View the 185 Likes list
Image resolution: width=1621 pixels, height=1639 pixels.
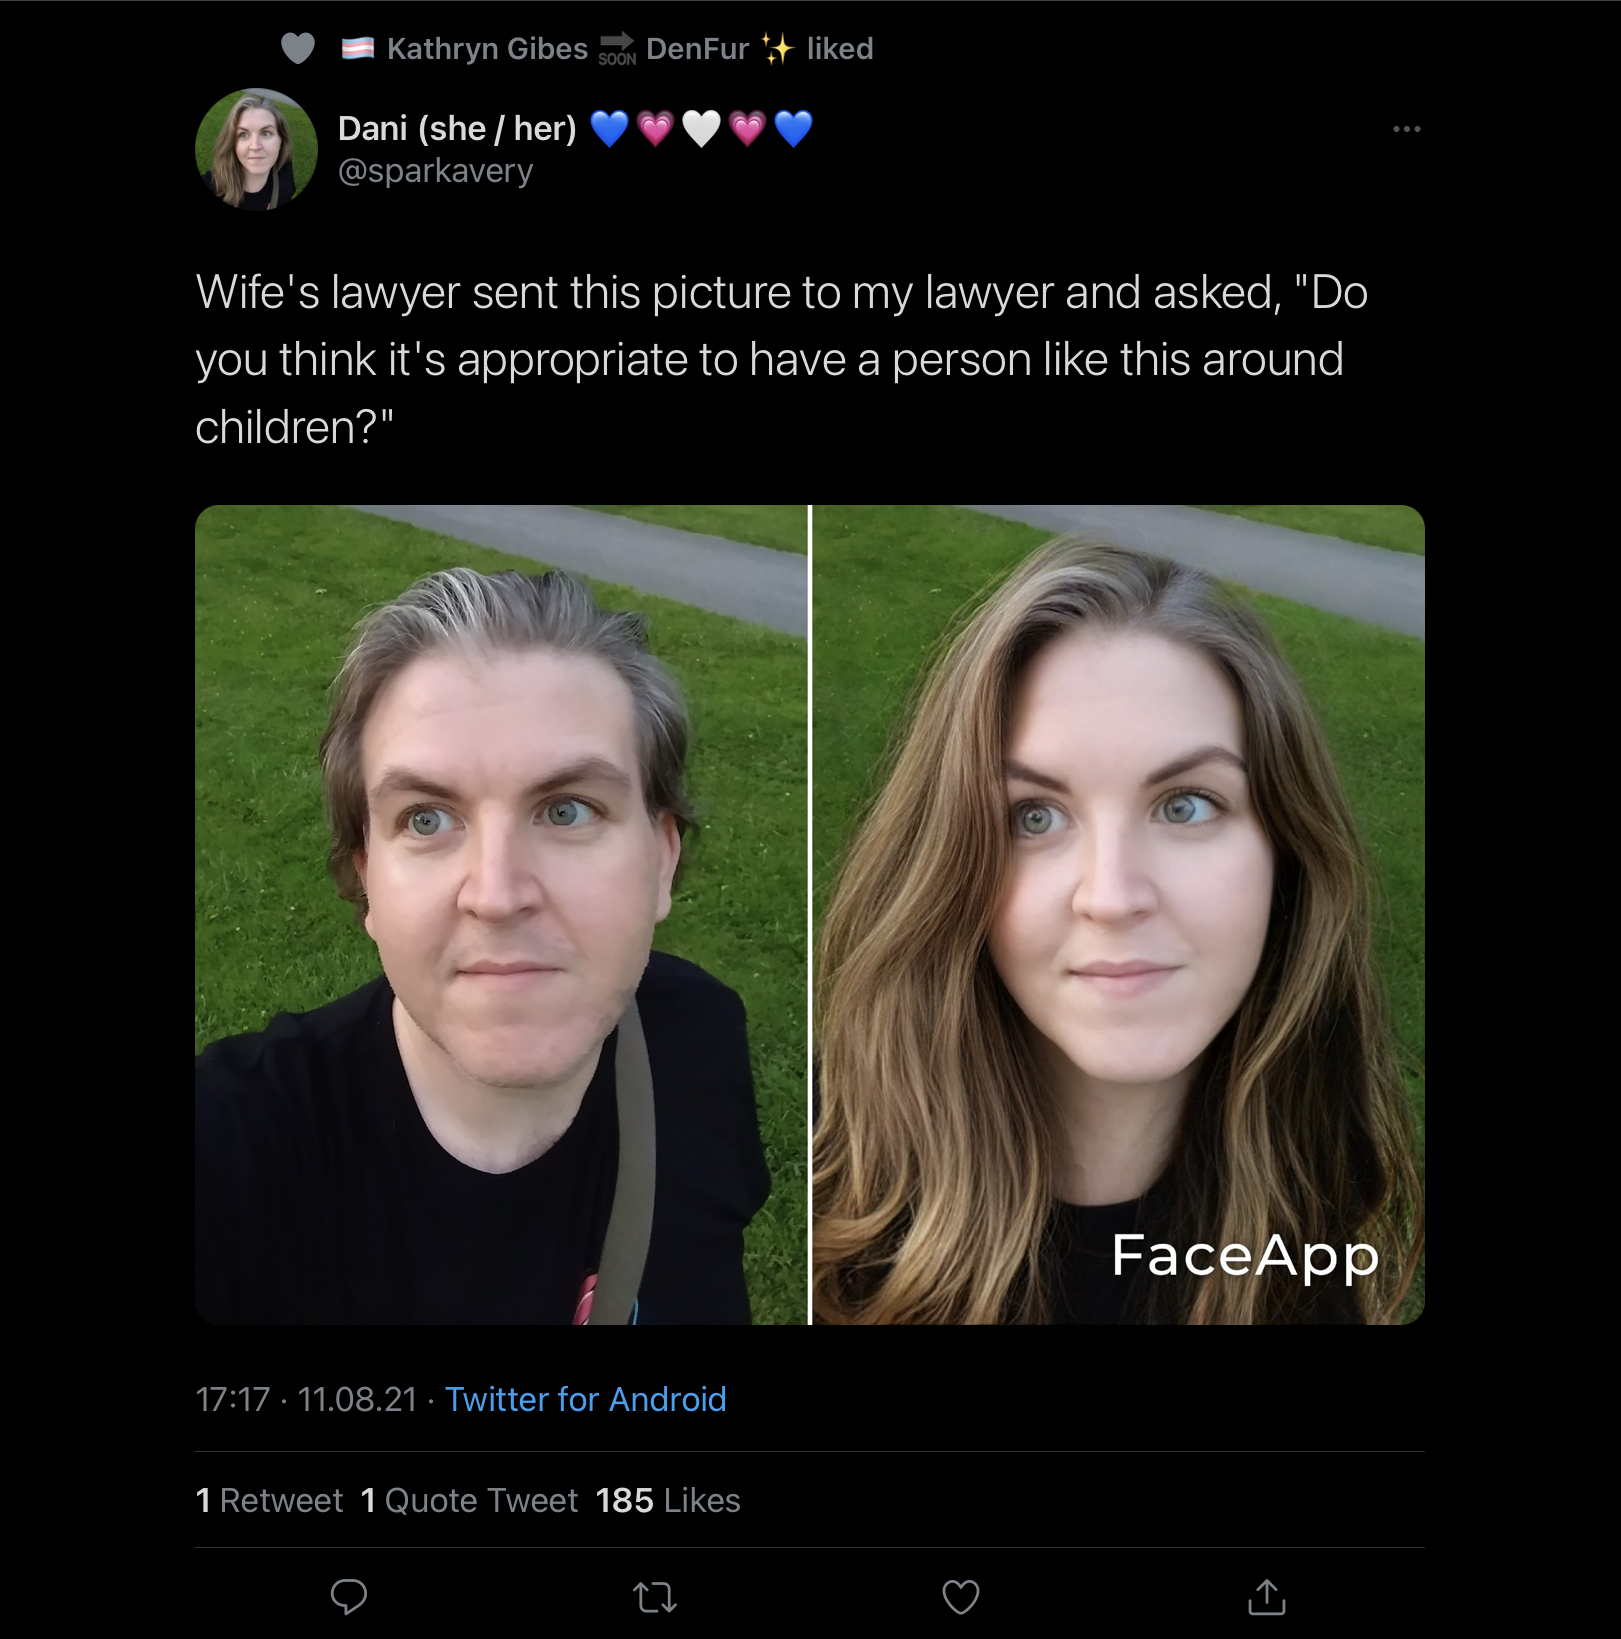coord(668,1500)
